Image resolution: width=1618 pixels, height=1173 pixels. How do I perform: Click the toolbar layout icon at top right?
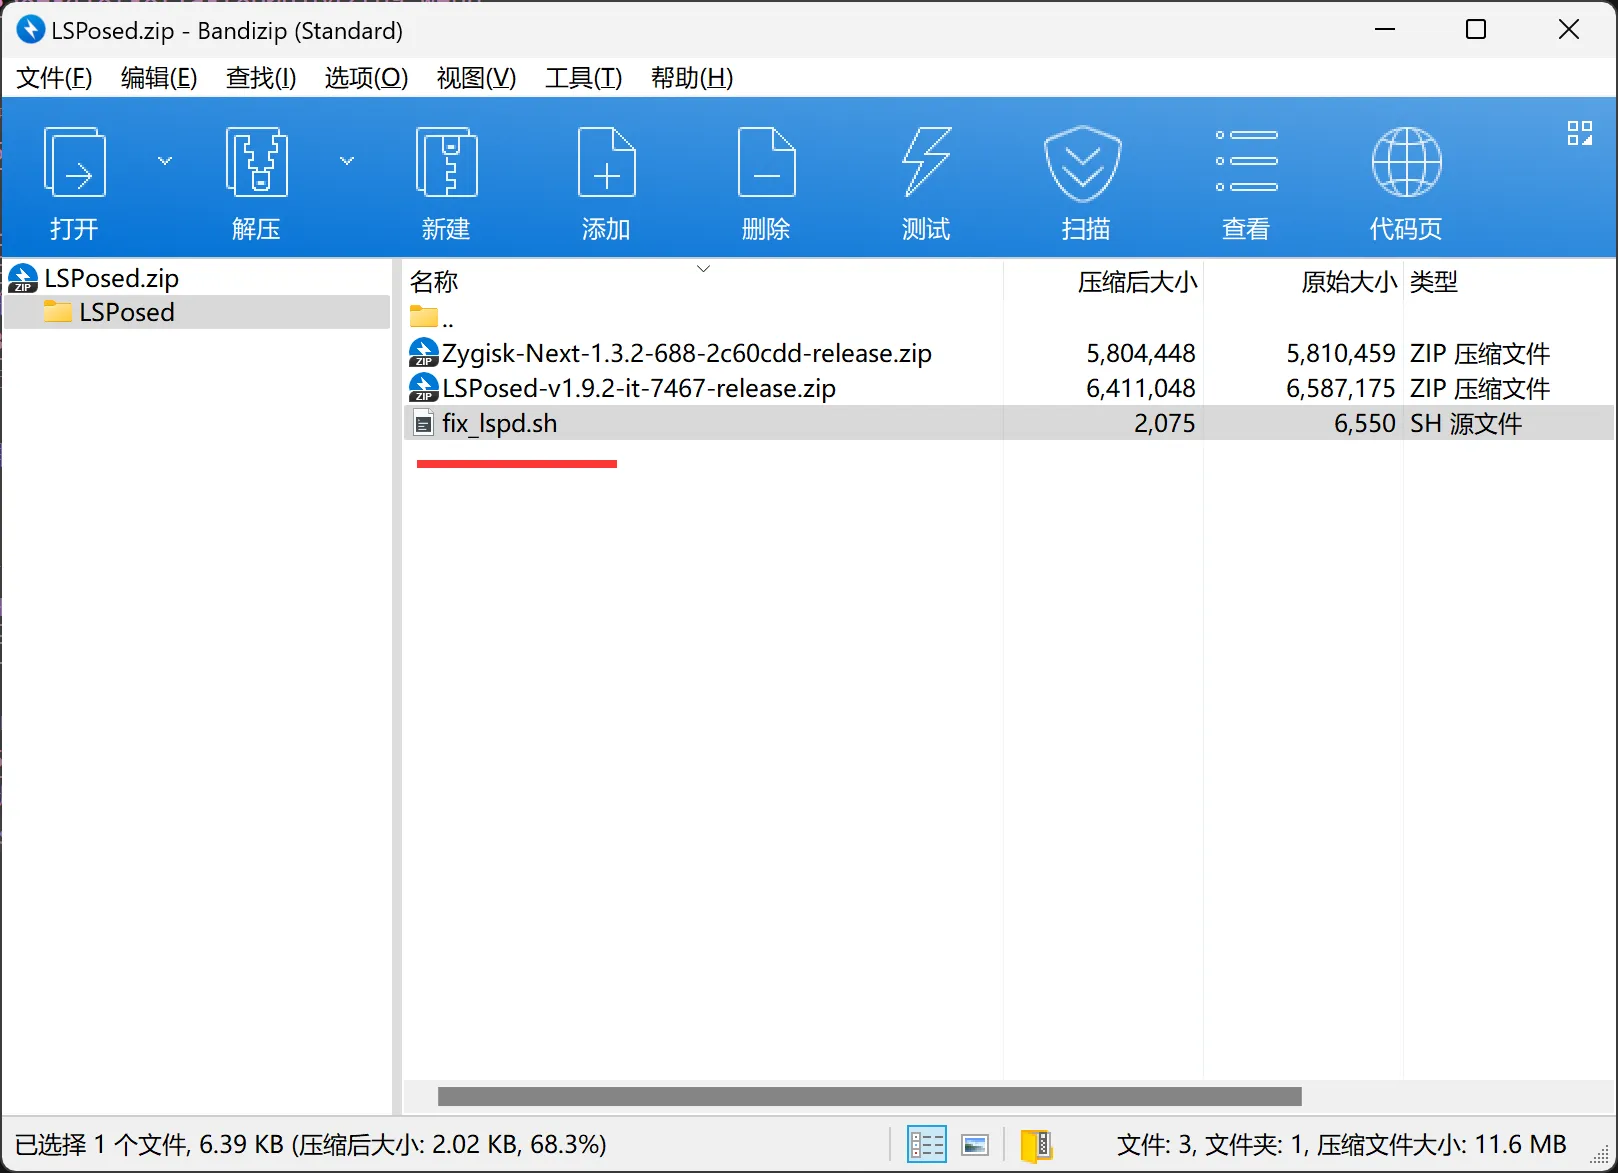pyautogui.click(x=1579, y=131)
